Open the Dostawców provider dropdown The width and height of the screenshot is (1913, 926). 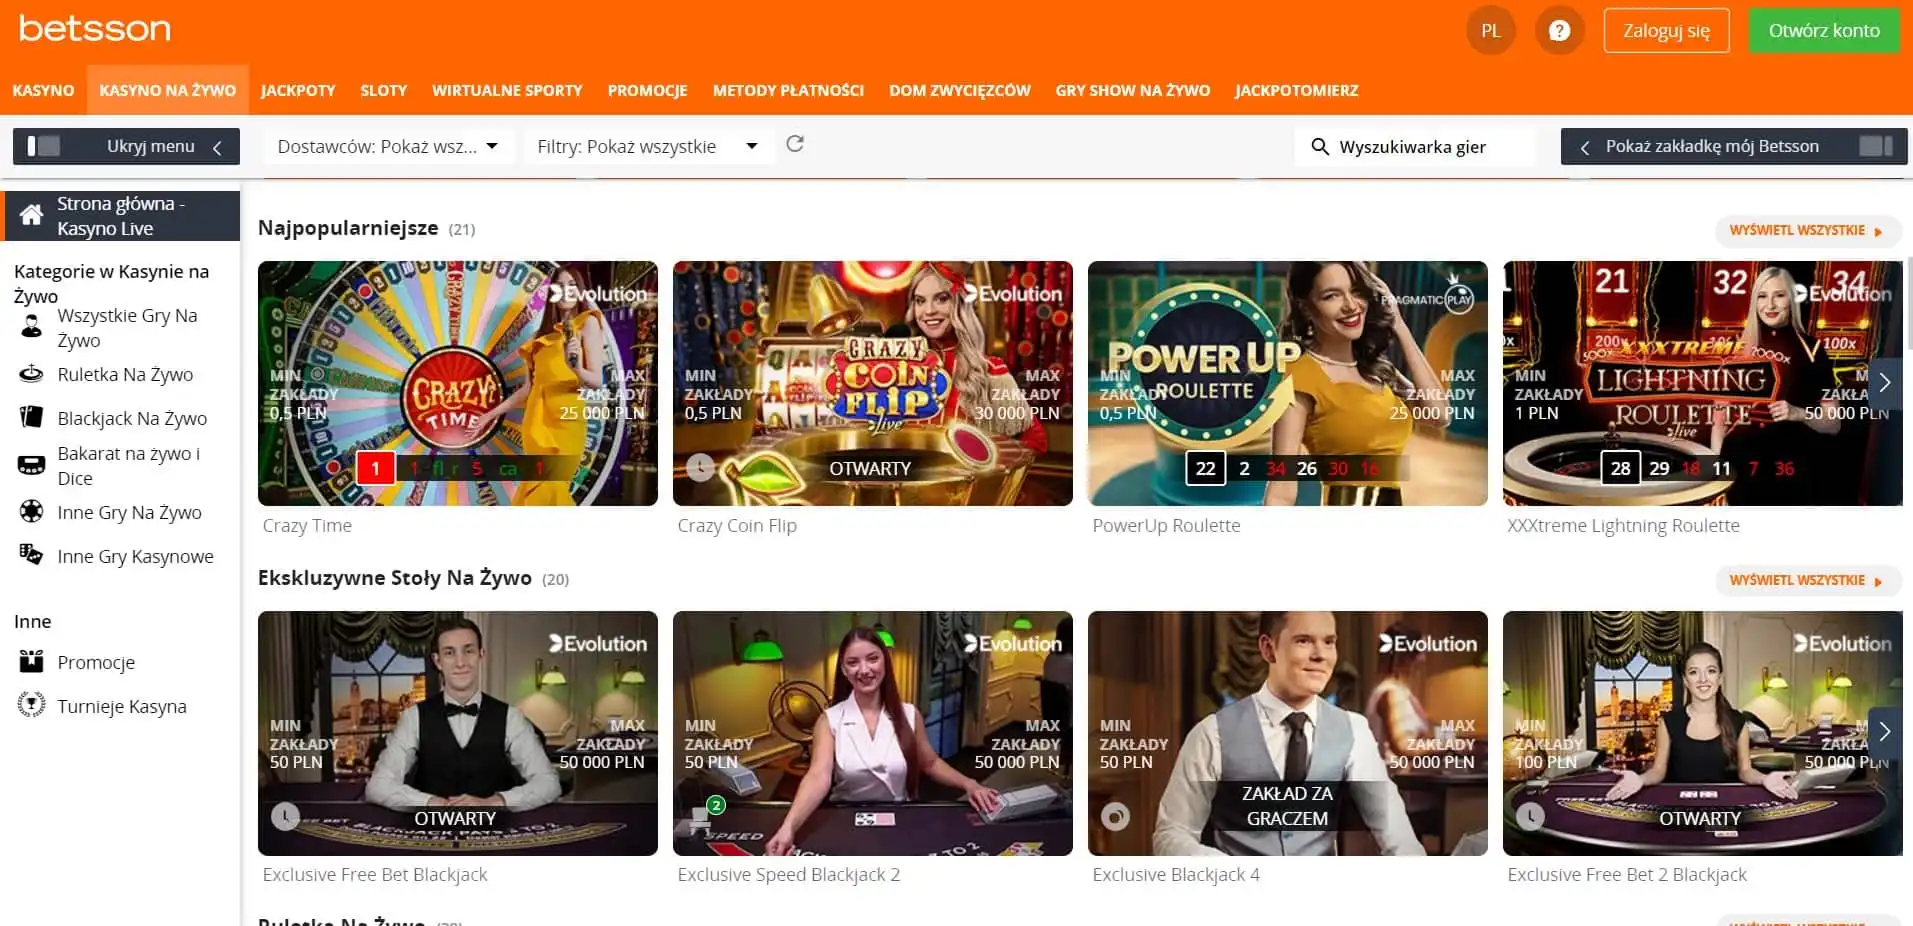388,147
